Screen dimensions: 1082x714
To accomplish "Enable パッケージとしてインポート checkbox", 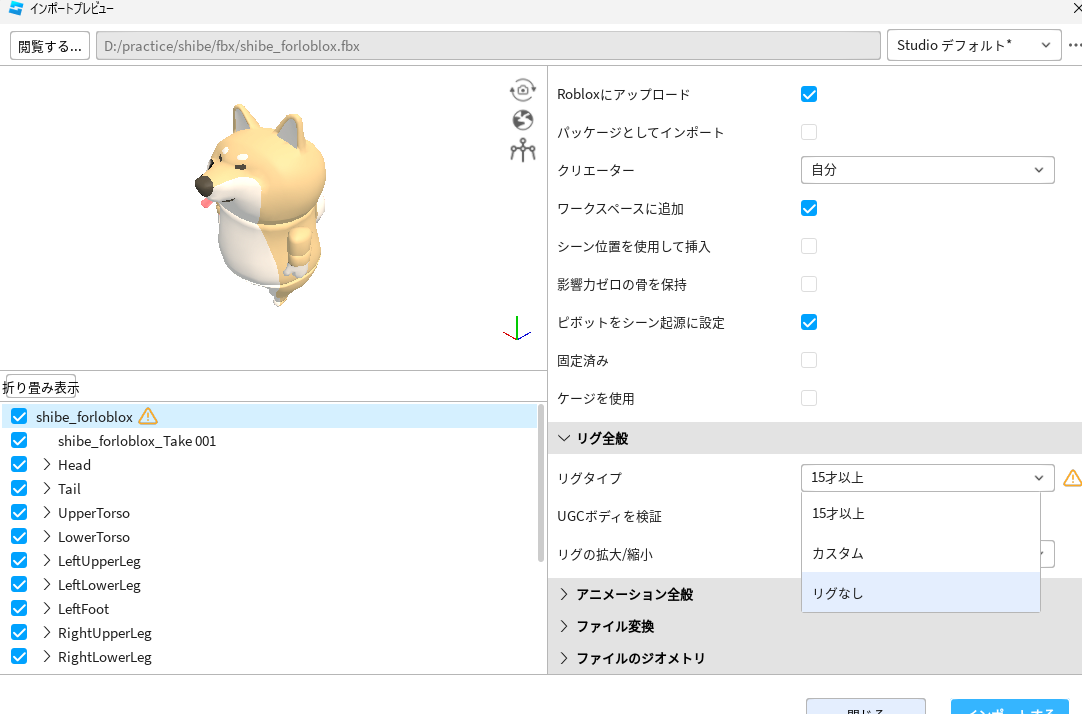I will point(809,132).
